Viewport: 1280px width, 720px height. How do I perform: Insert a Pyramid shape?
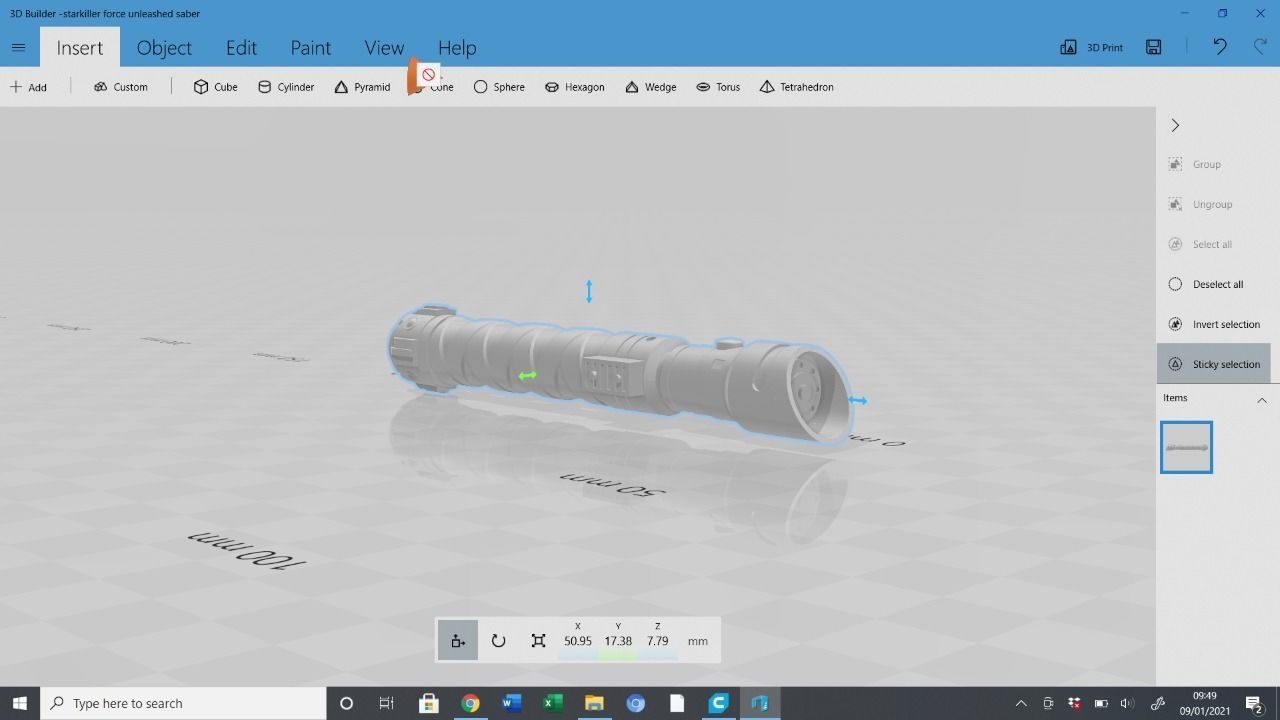point(363,87)
